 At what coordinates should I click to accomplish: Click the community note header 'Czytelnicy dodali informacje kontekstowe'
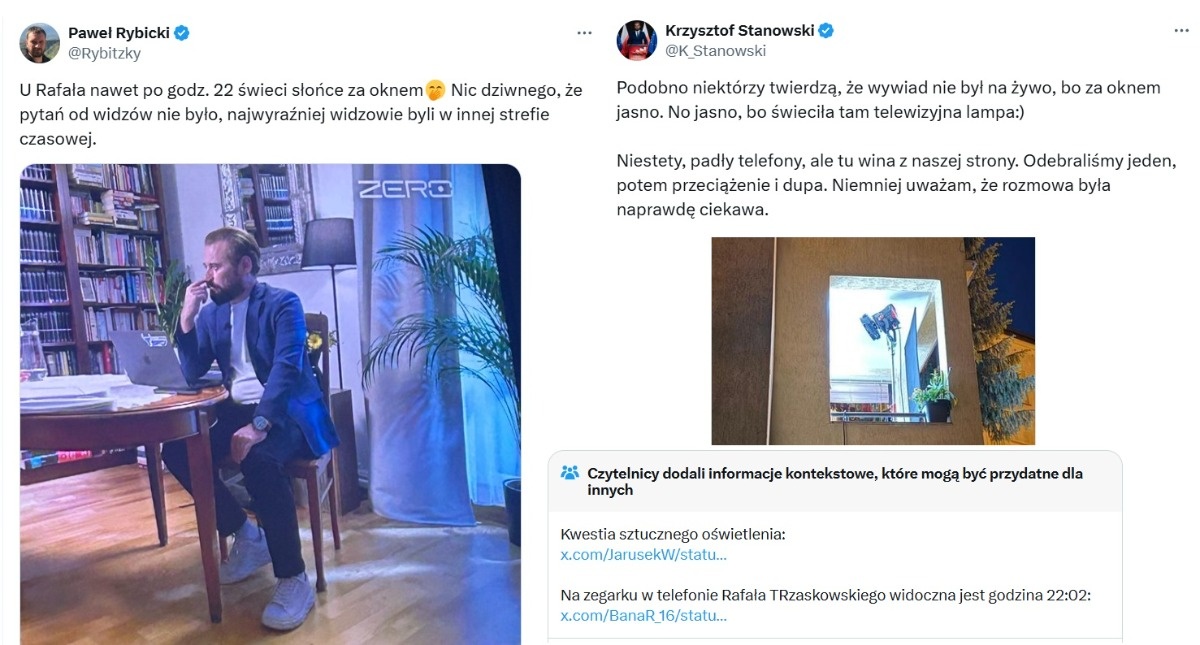coord(835,482)
